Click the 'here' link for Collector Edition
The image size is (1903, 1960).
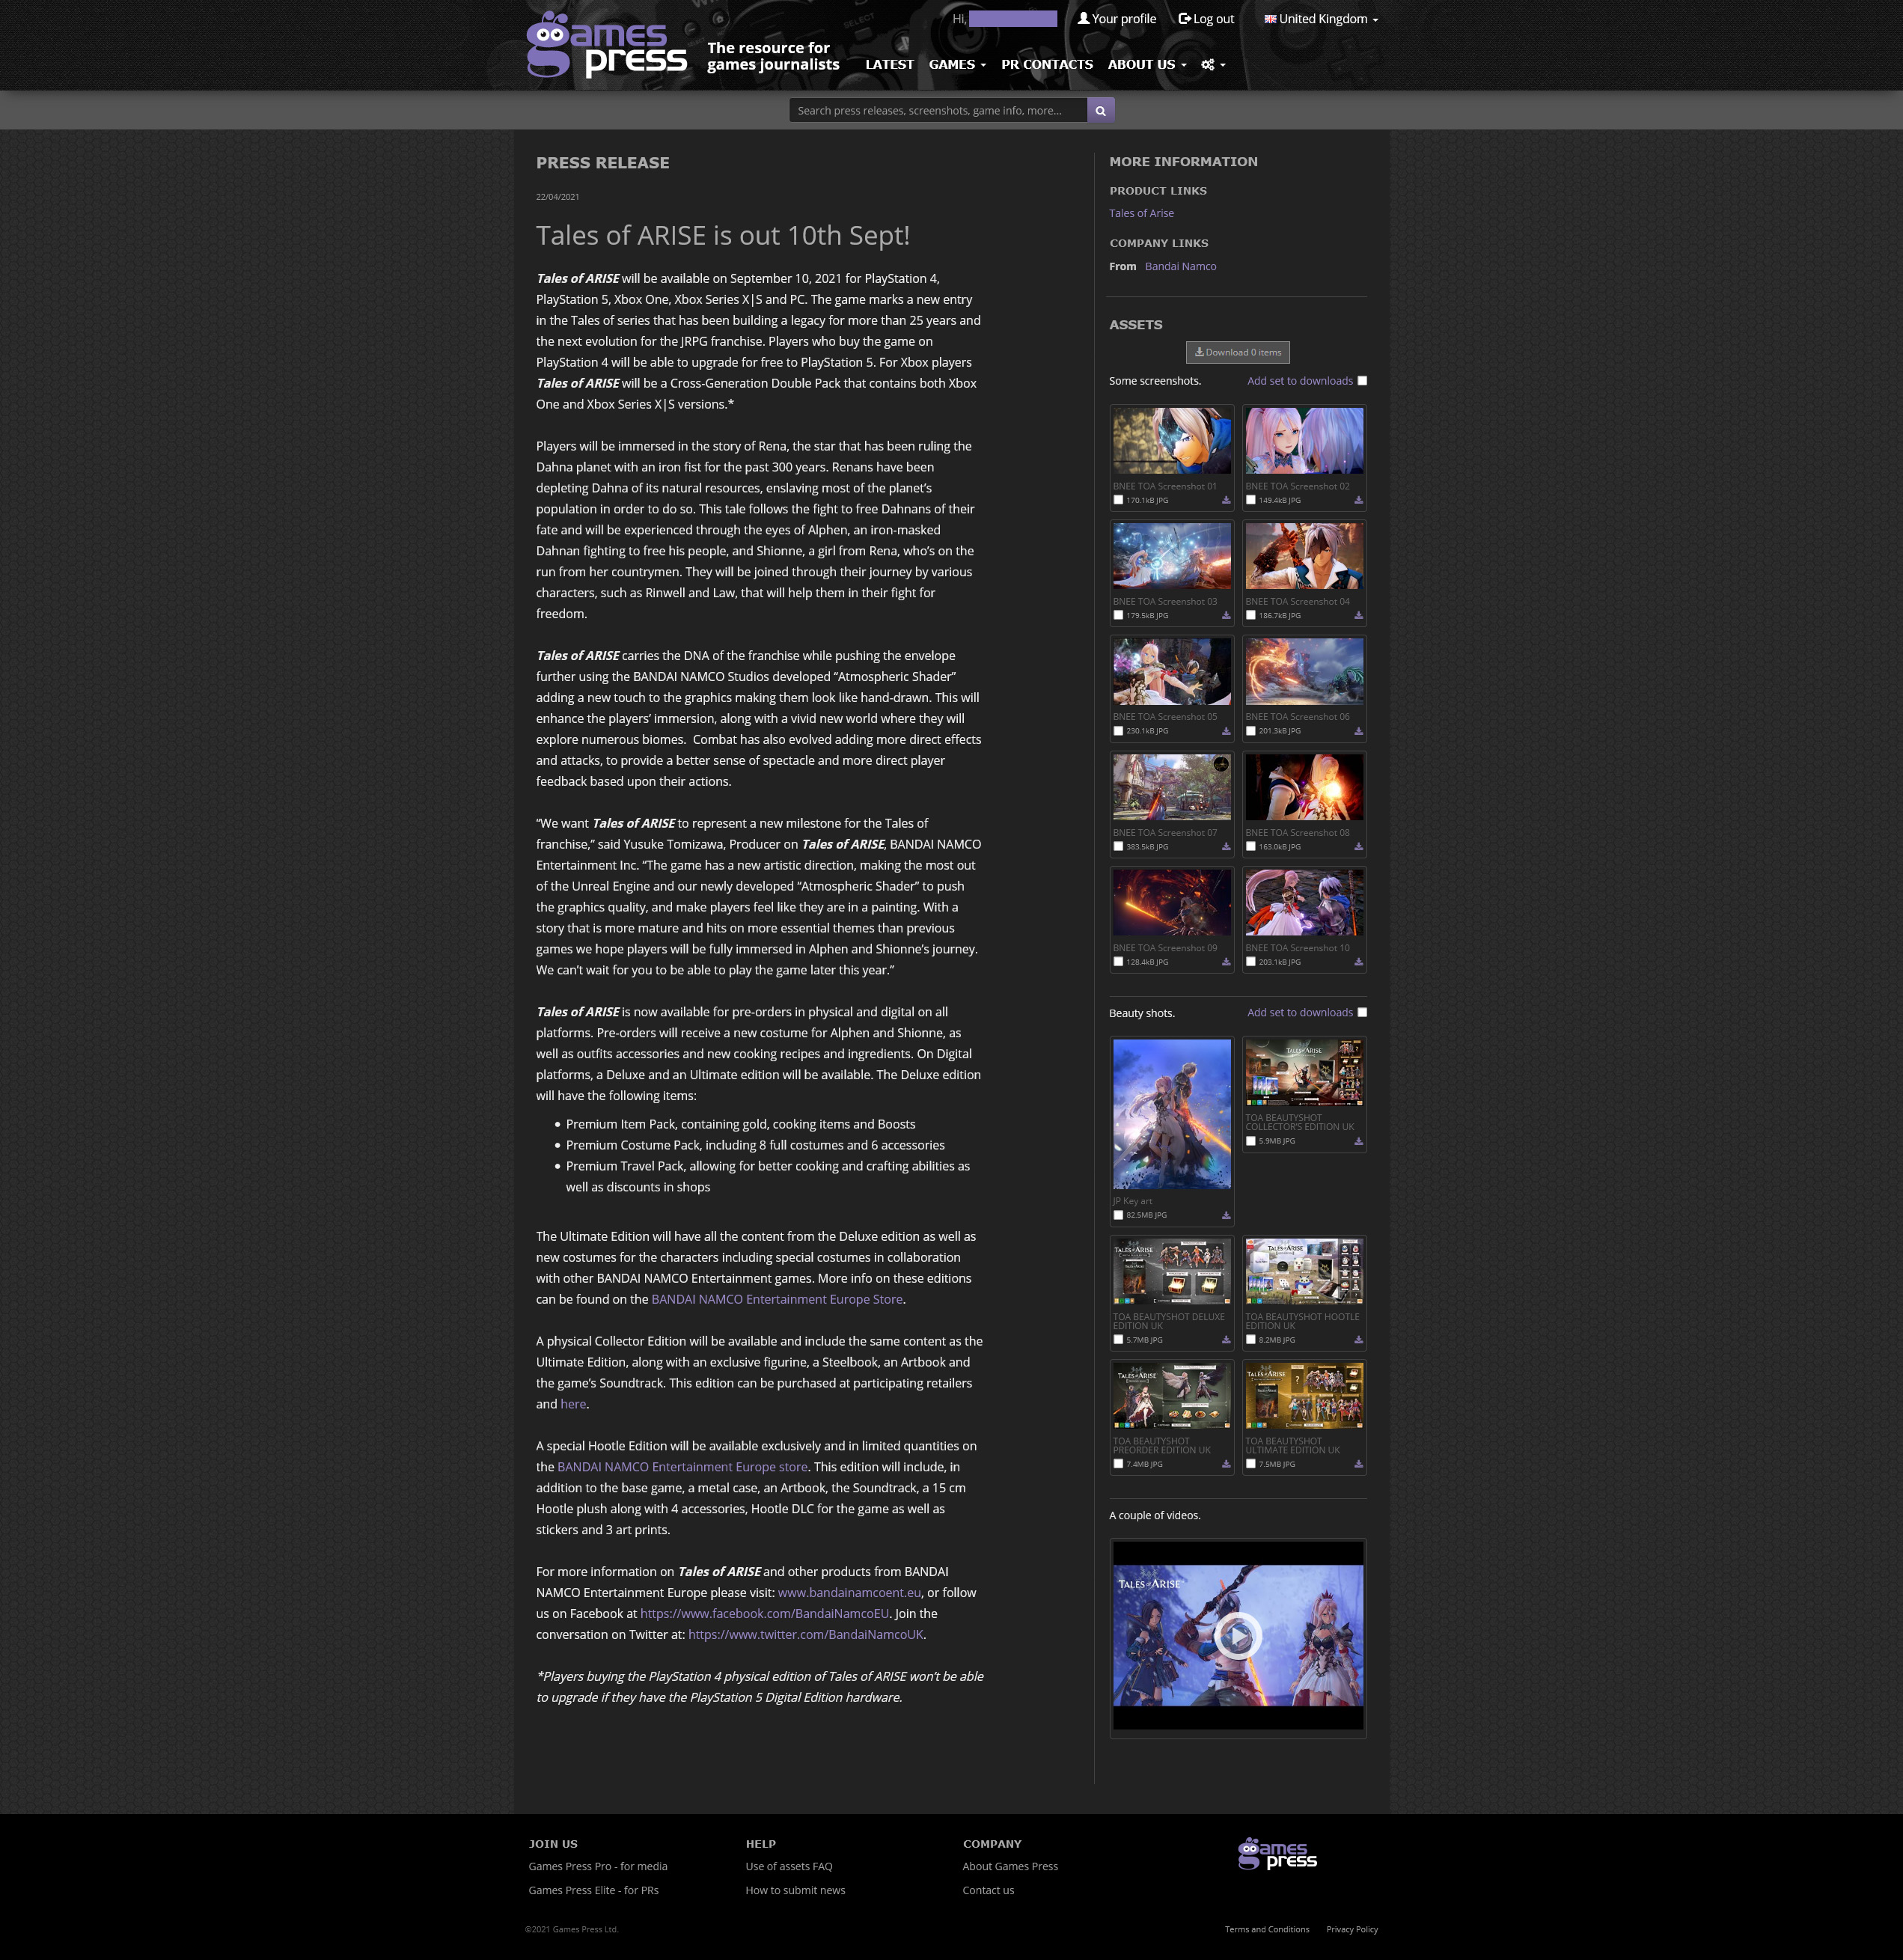point(573,1404)
